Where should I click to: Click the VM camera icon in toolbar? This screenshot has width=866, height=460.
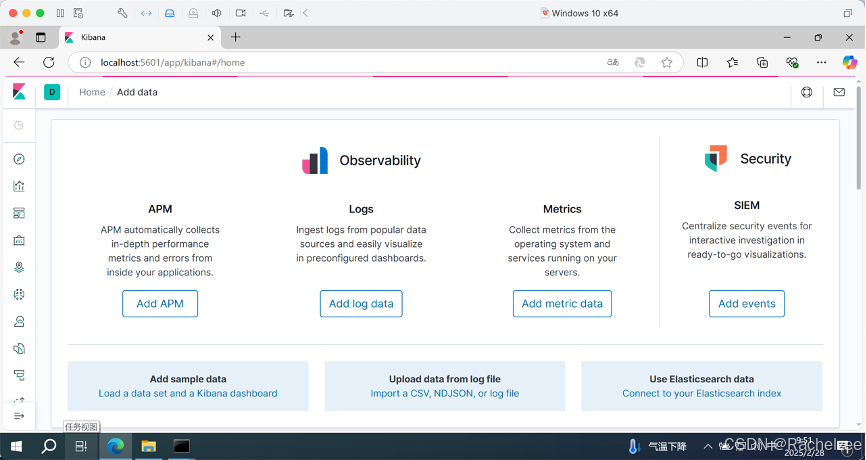click(x=240, y=13)
